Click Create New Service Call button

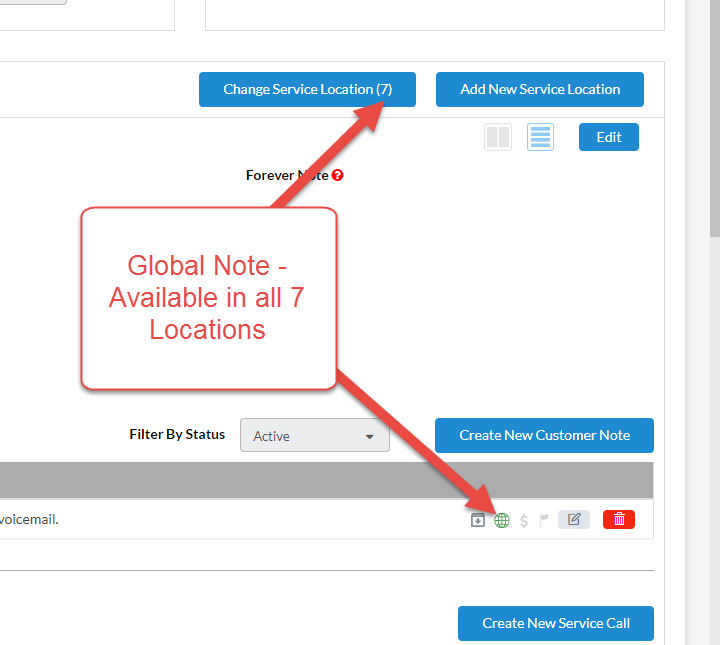[556, 623]
